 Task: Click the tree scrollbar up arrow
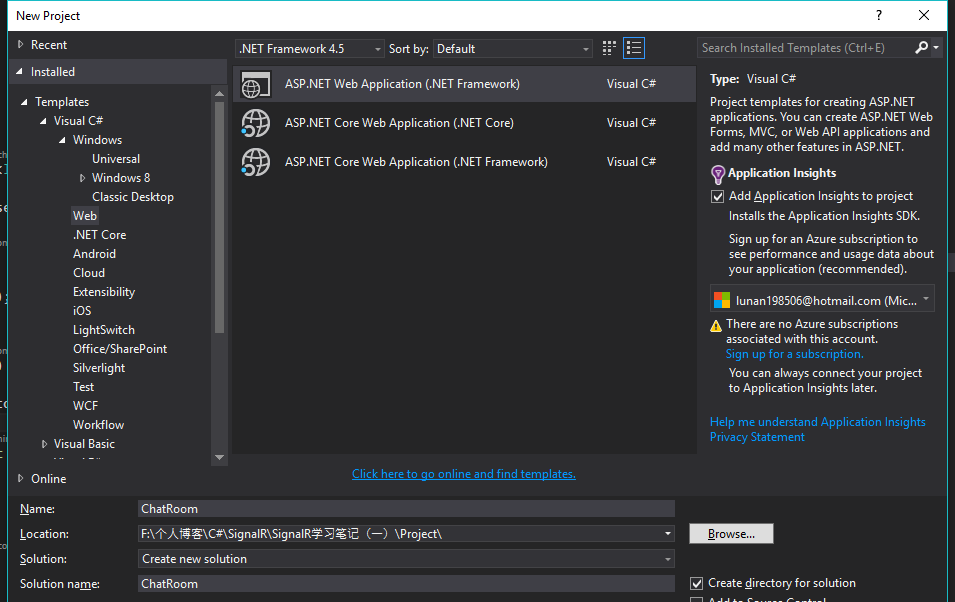220,93
